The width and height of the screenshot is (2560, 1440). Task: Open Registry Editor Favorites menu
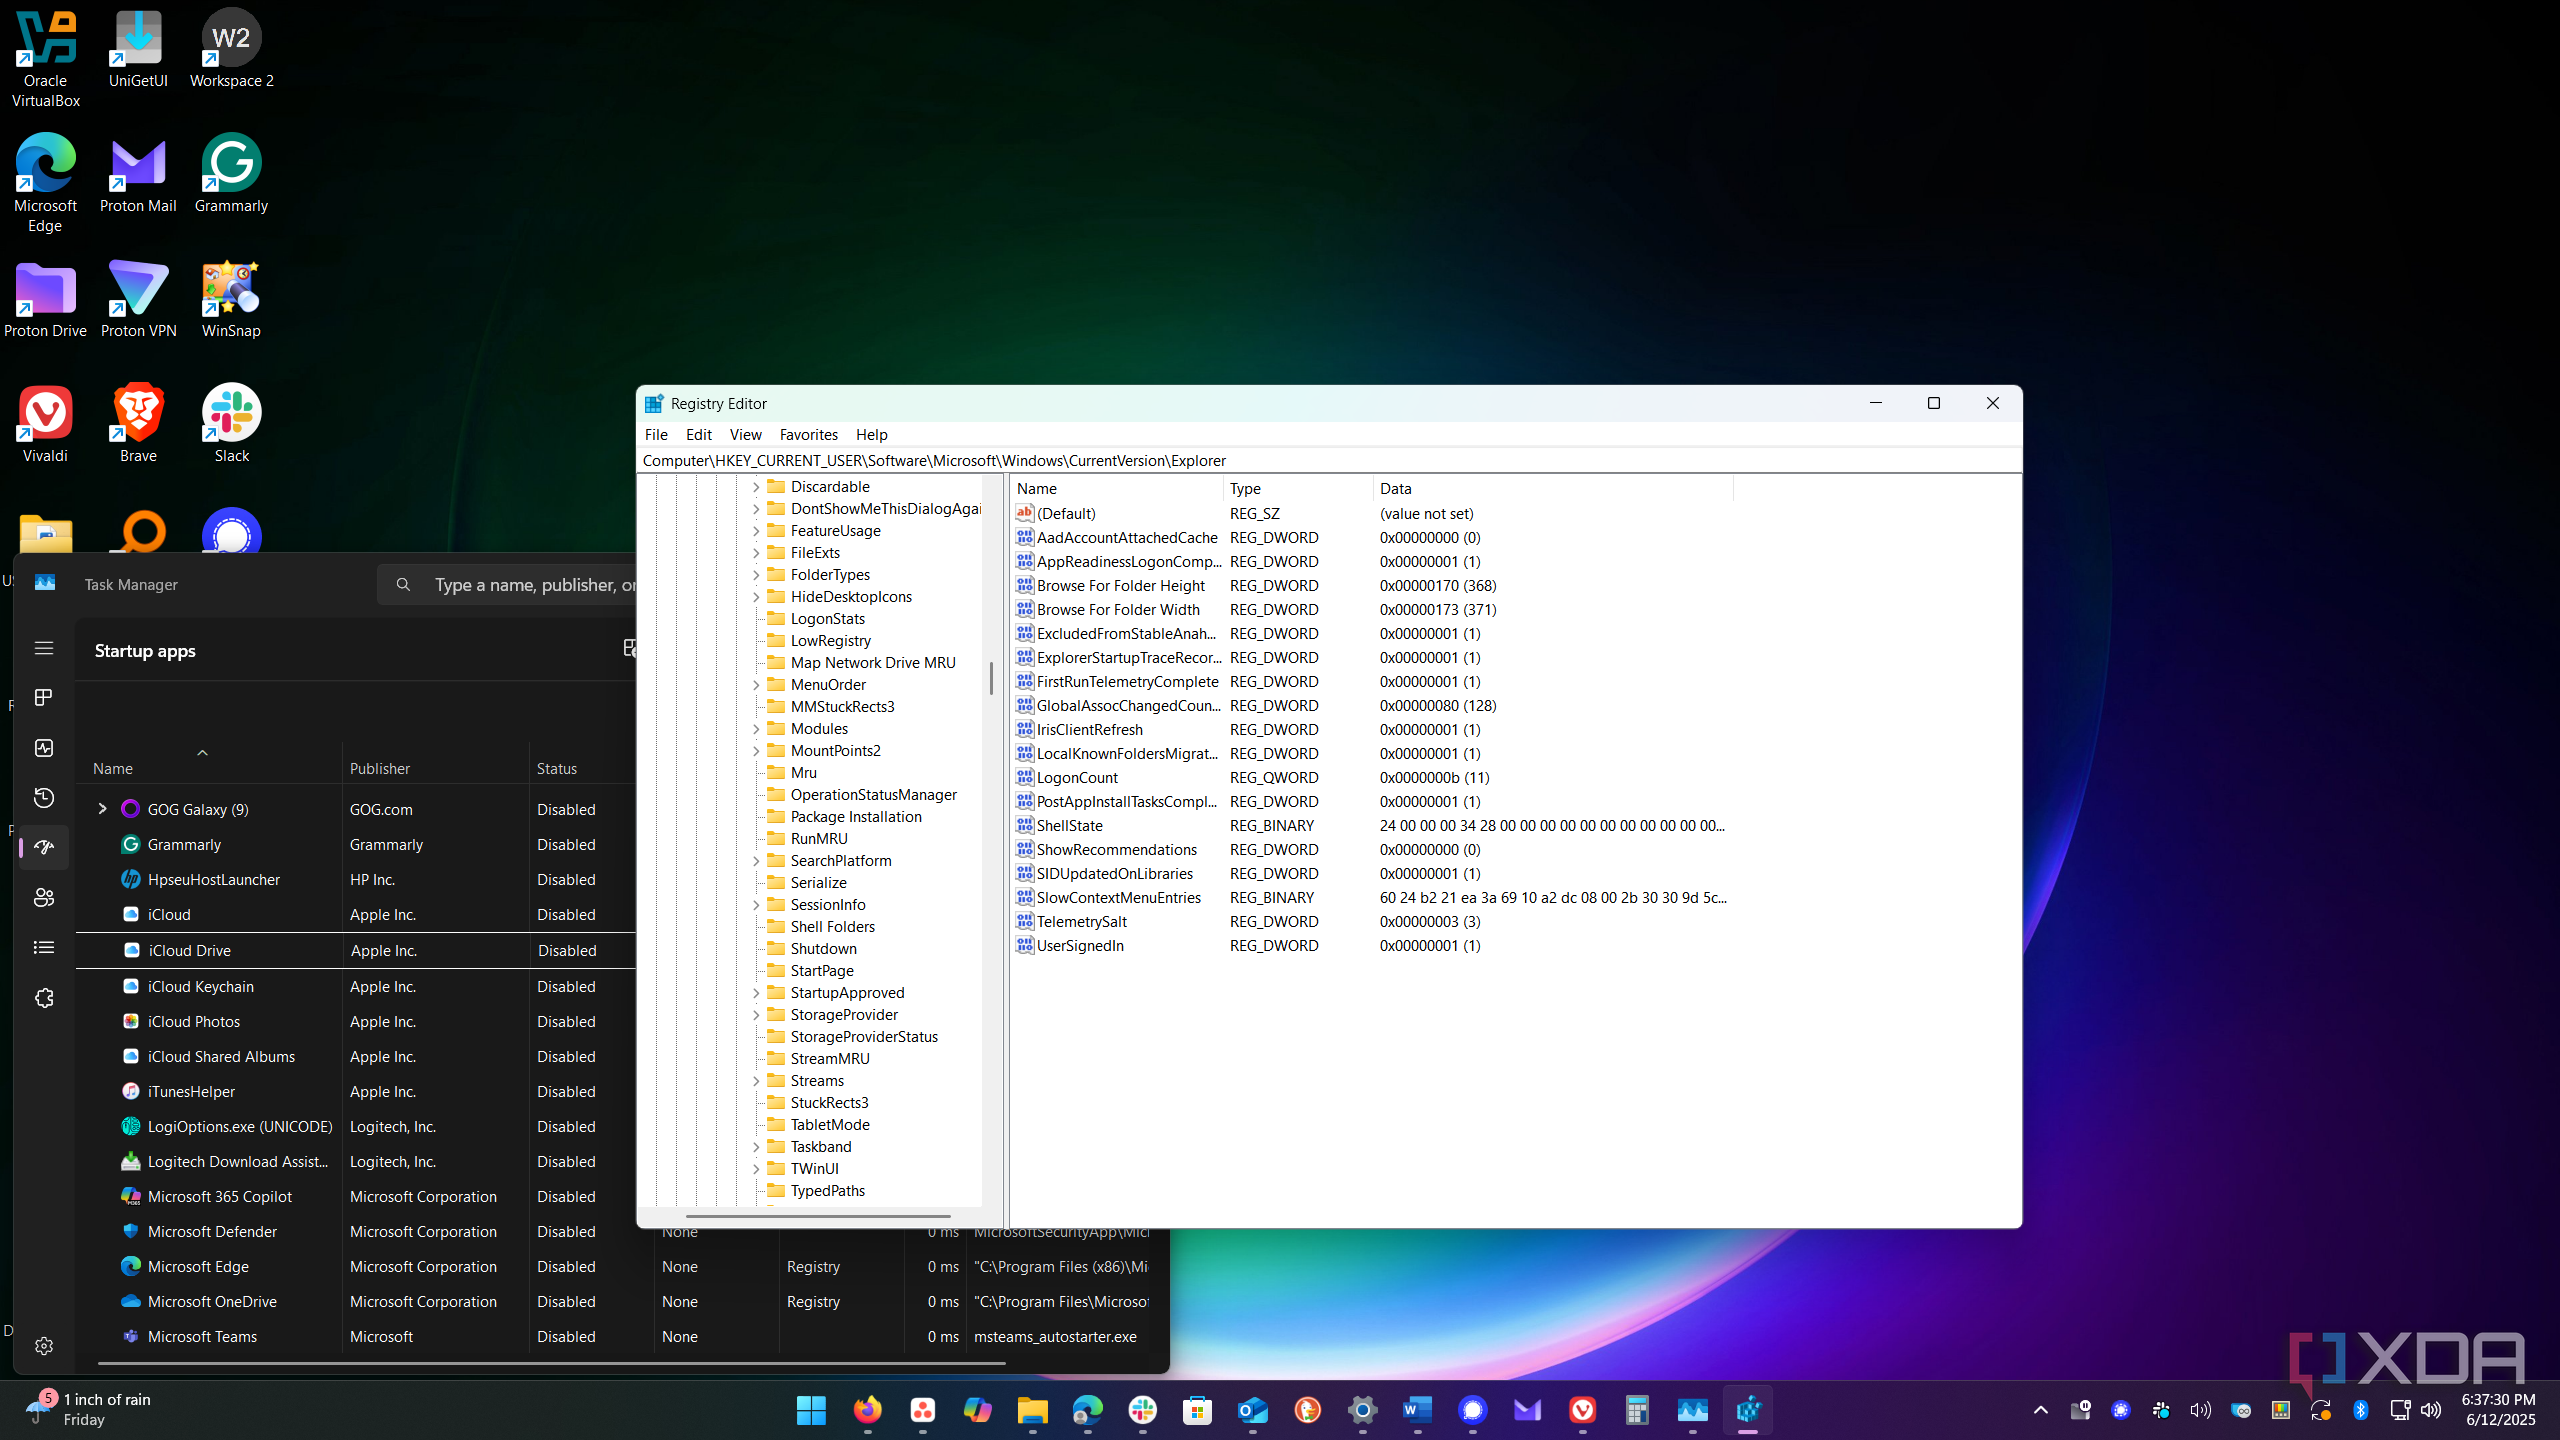(x=808, y=434)
